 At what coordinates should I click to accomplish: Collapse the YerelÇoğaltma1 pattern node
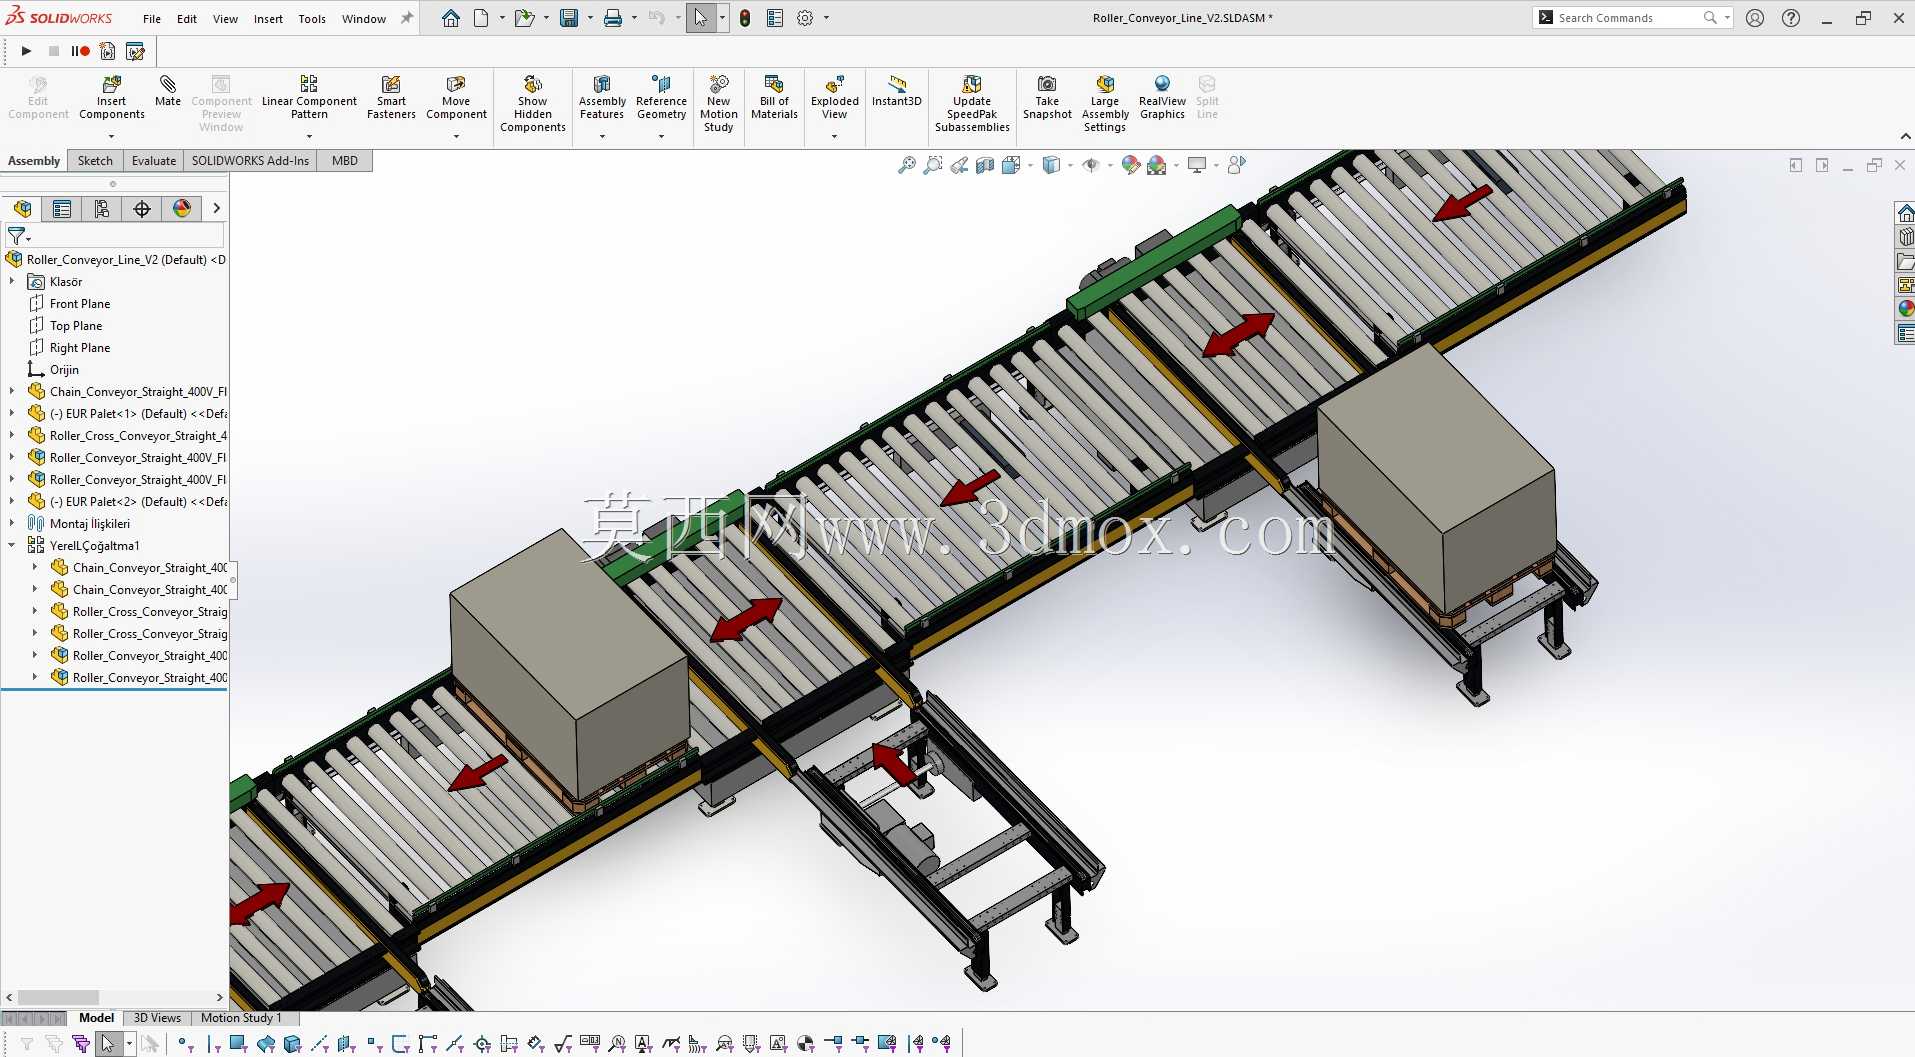[x=12, y=546]
